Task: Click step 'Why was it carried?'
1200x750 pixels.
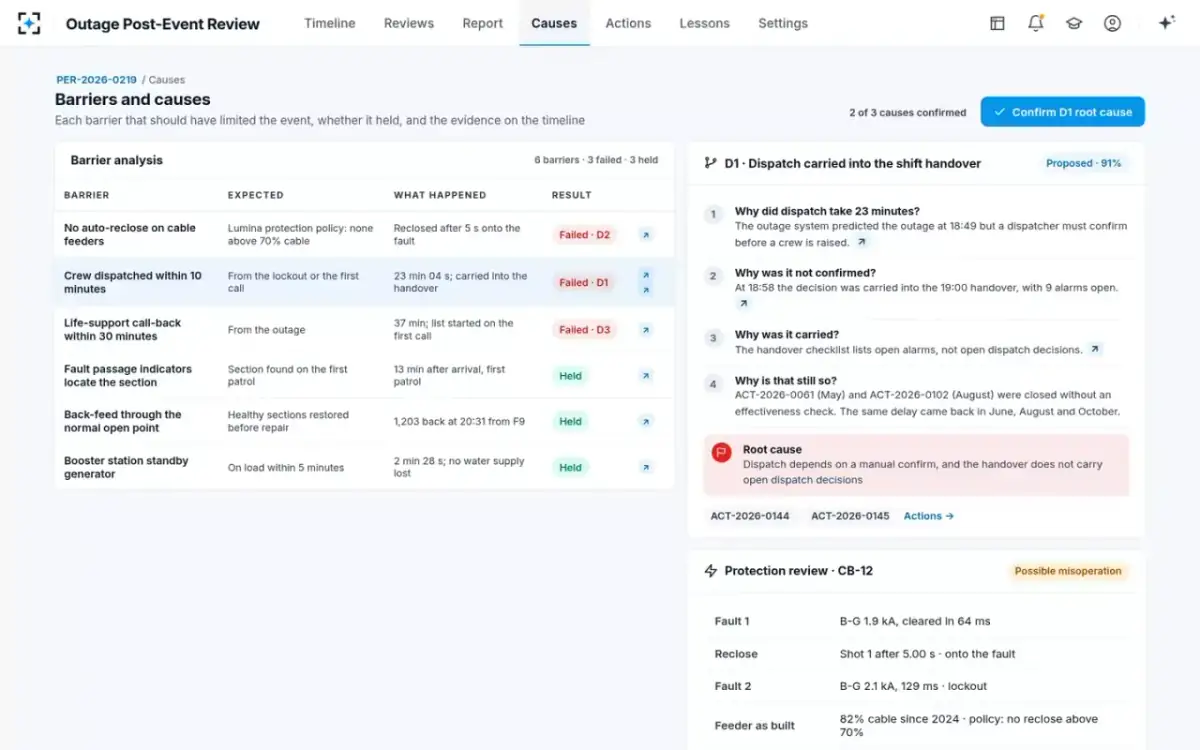Action: pos(787,335)
